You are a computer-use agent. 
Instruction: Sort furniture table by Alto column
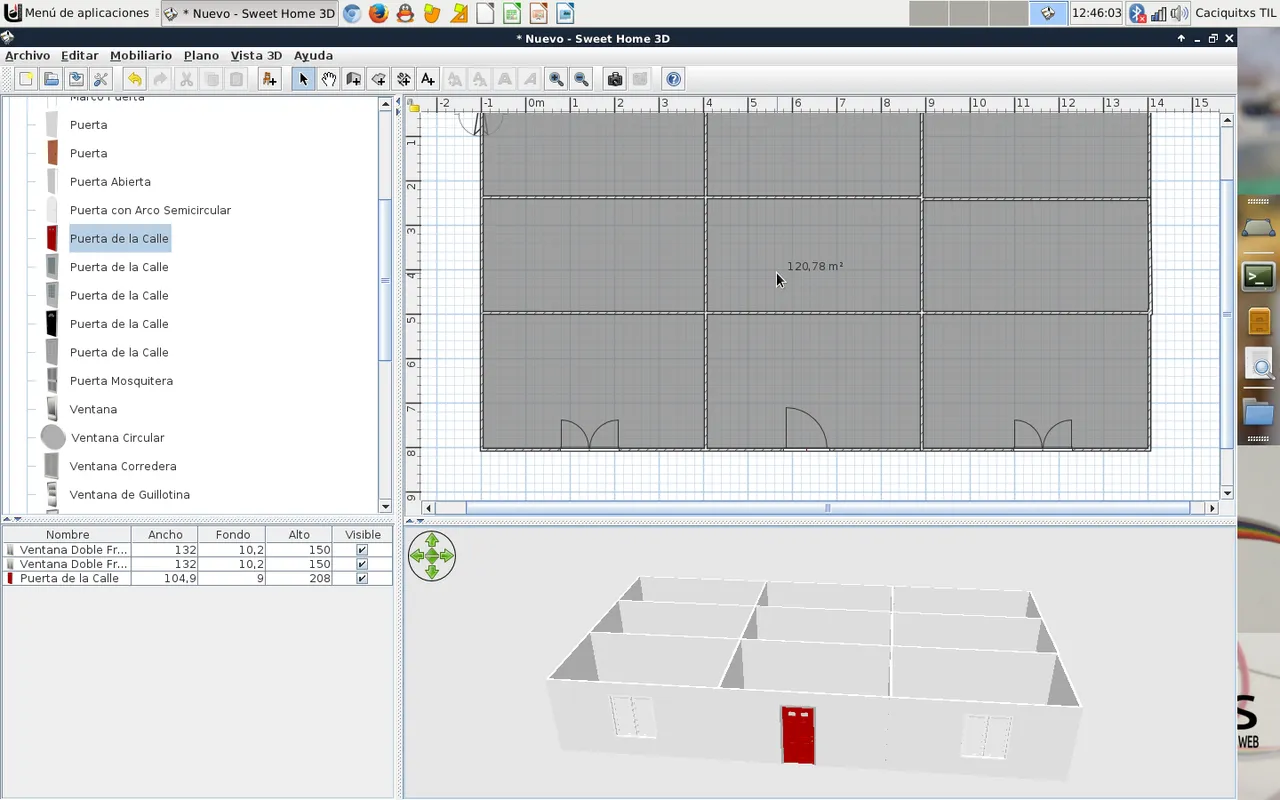[299, 535]
